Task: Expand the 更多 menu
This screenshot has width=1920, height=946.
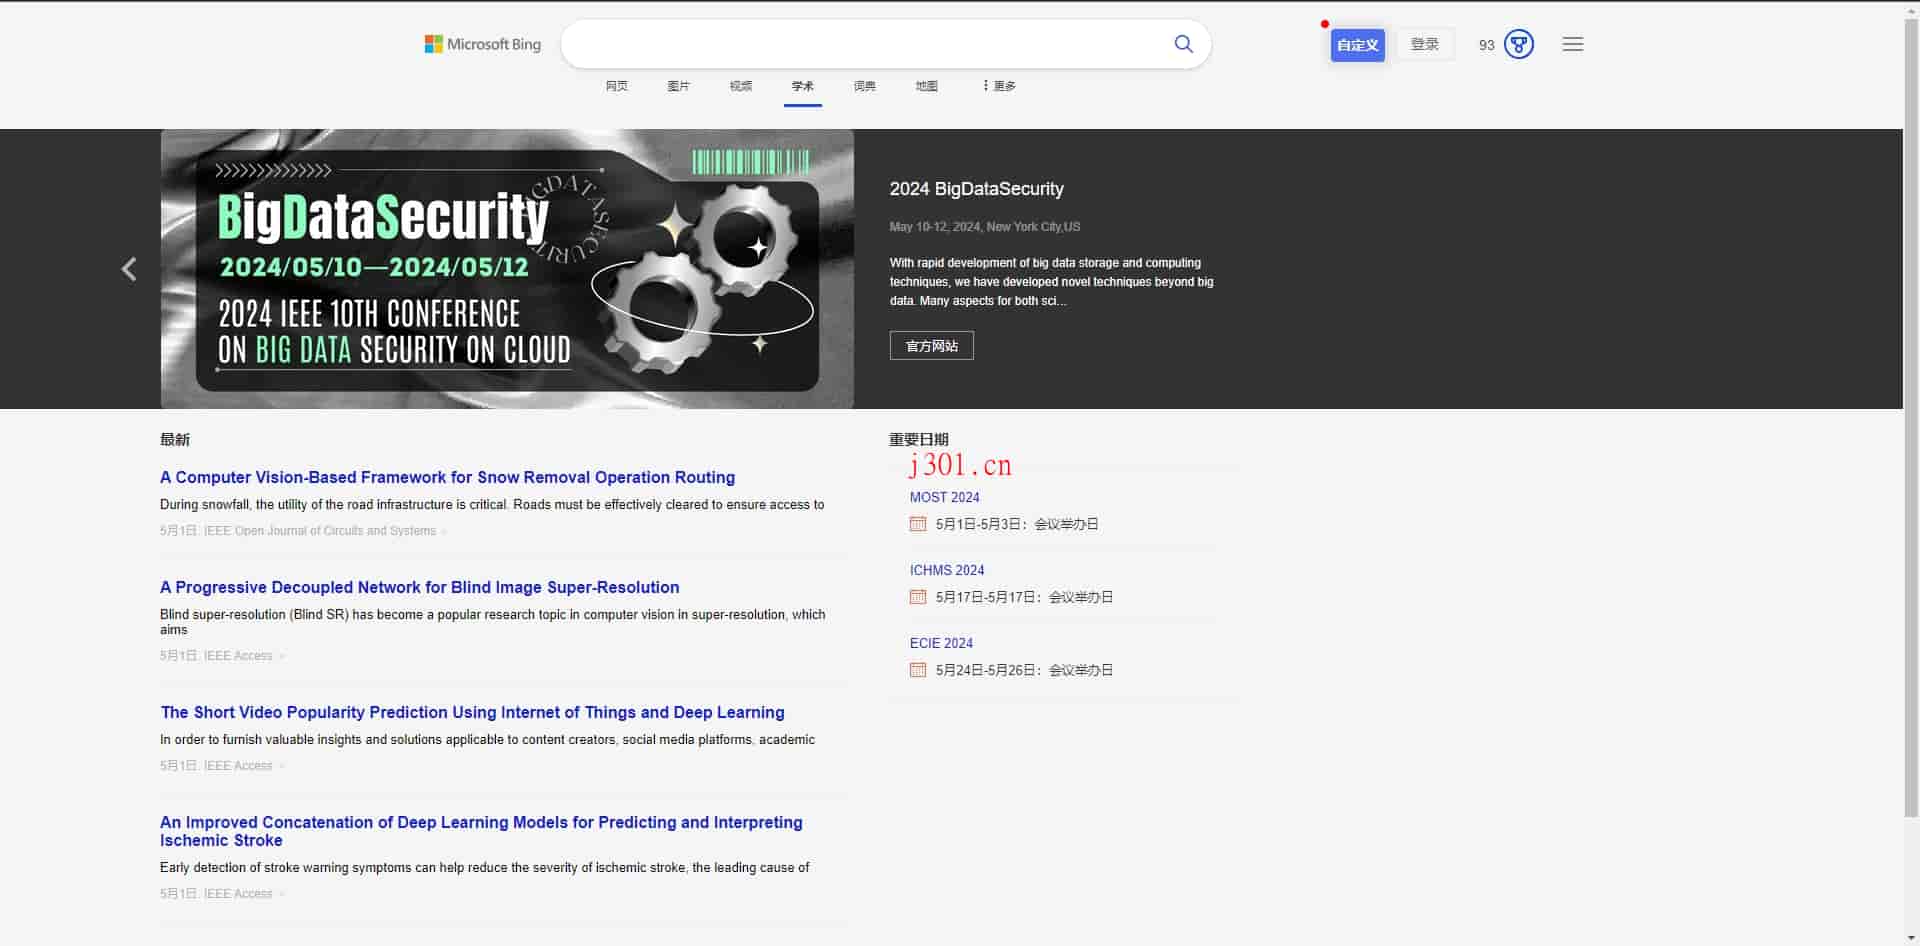Action: pyautogui.click(x=999, y=86)
